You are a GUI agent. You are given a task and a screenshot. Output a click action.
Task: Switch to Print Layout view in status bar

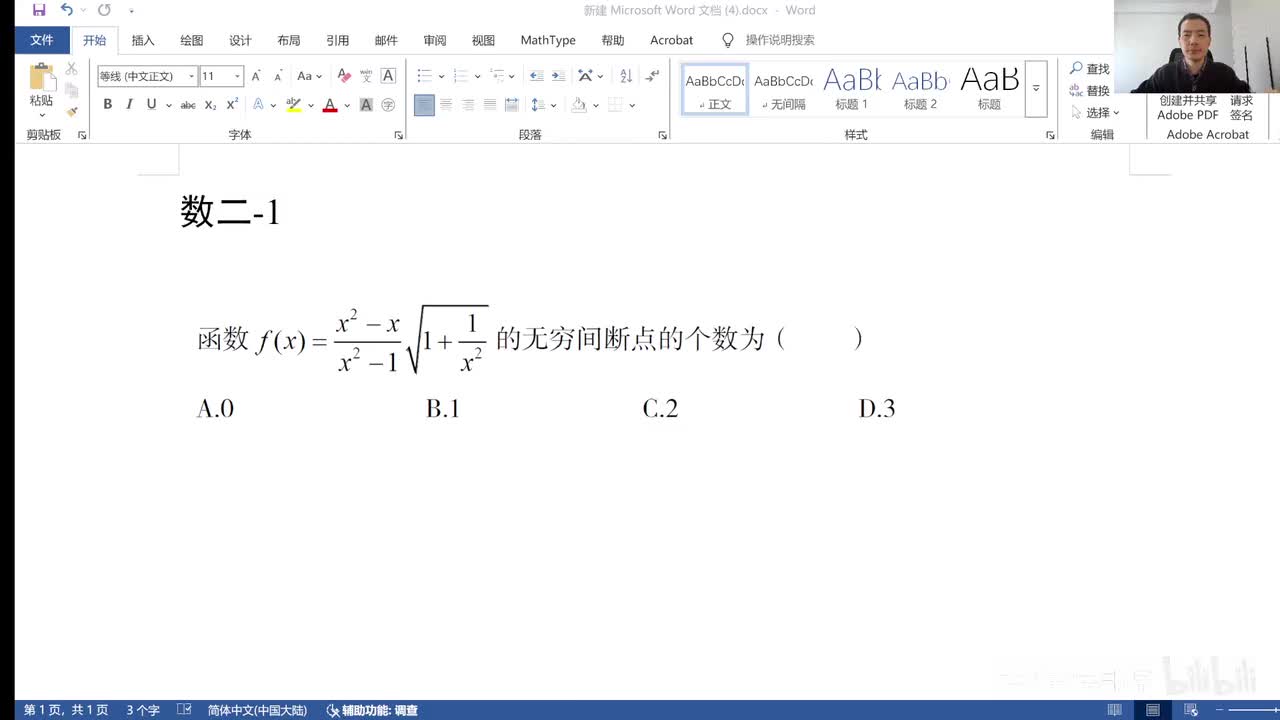[x=1153, y=710]
